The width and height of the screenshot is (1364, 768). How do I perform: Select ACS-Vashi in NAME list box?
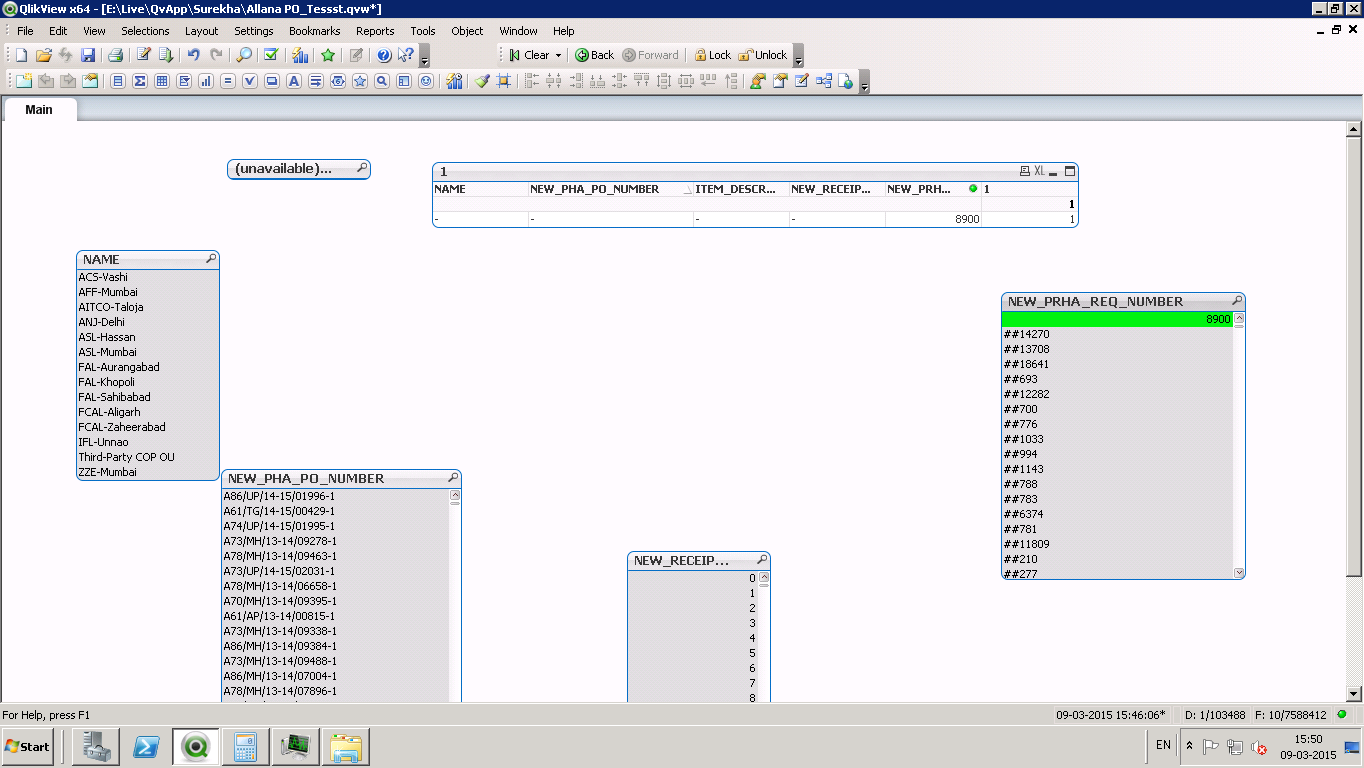click(x=103, y=277)
